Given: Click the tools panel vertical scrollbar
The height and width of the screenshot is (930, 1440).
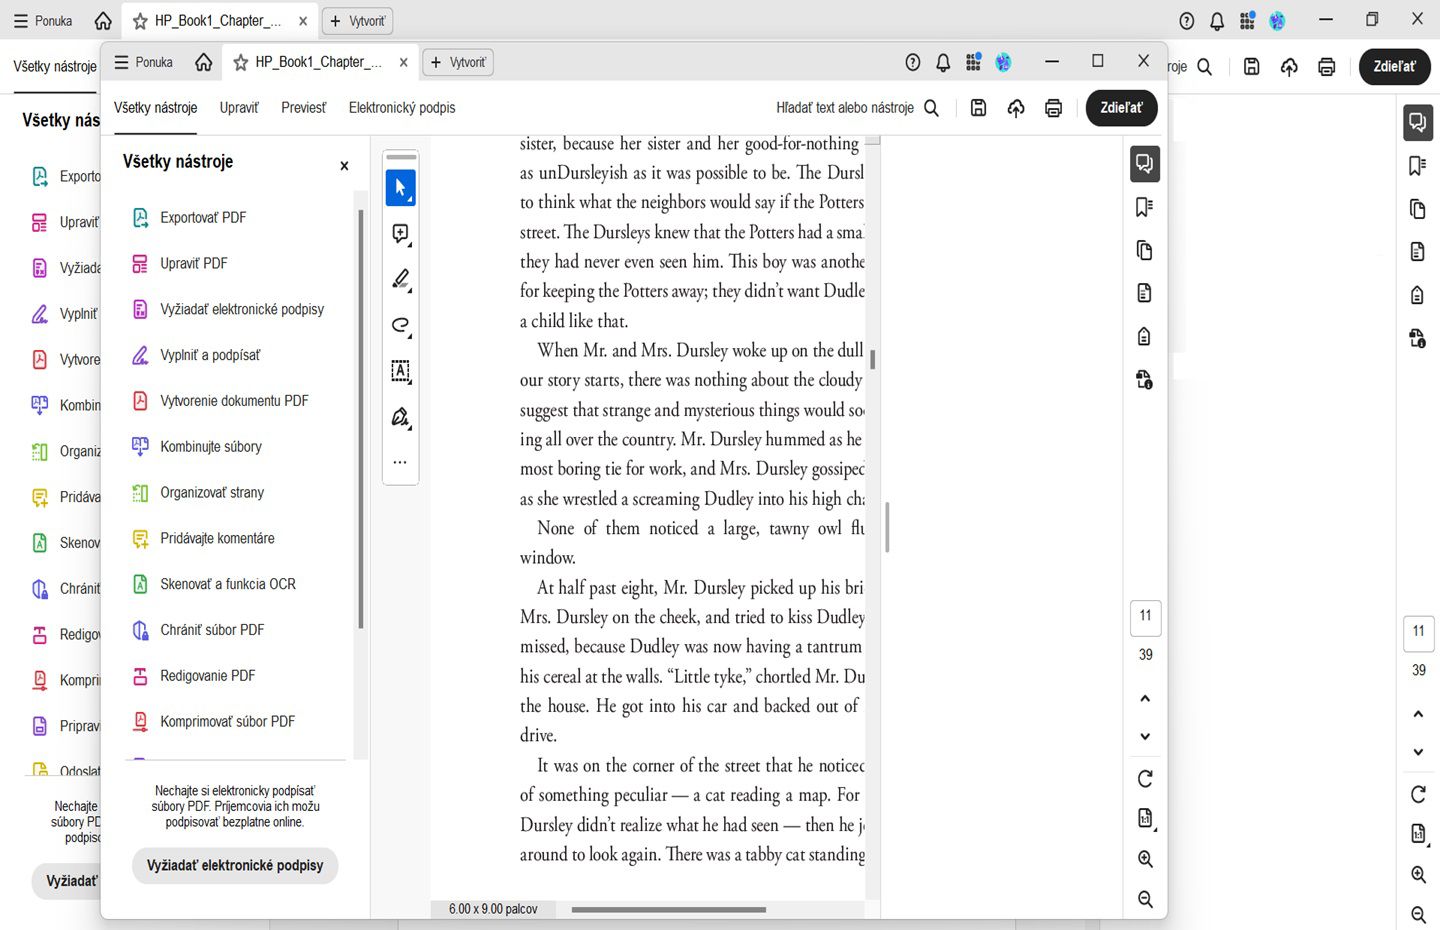Looking at the screenshot, I should [x=360, y=420].
